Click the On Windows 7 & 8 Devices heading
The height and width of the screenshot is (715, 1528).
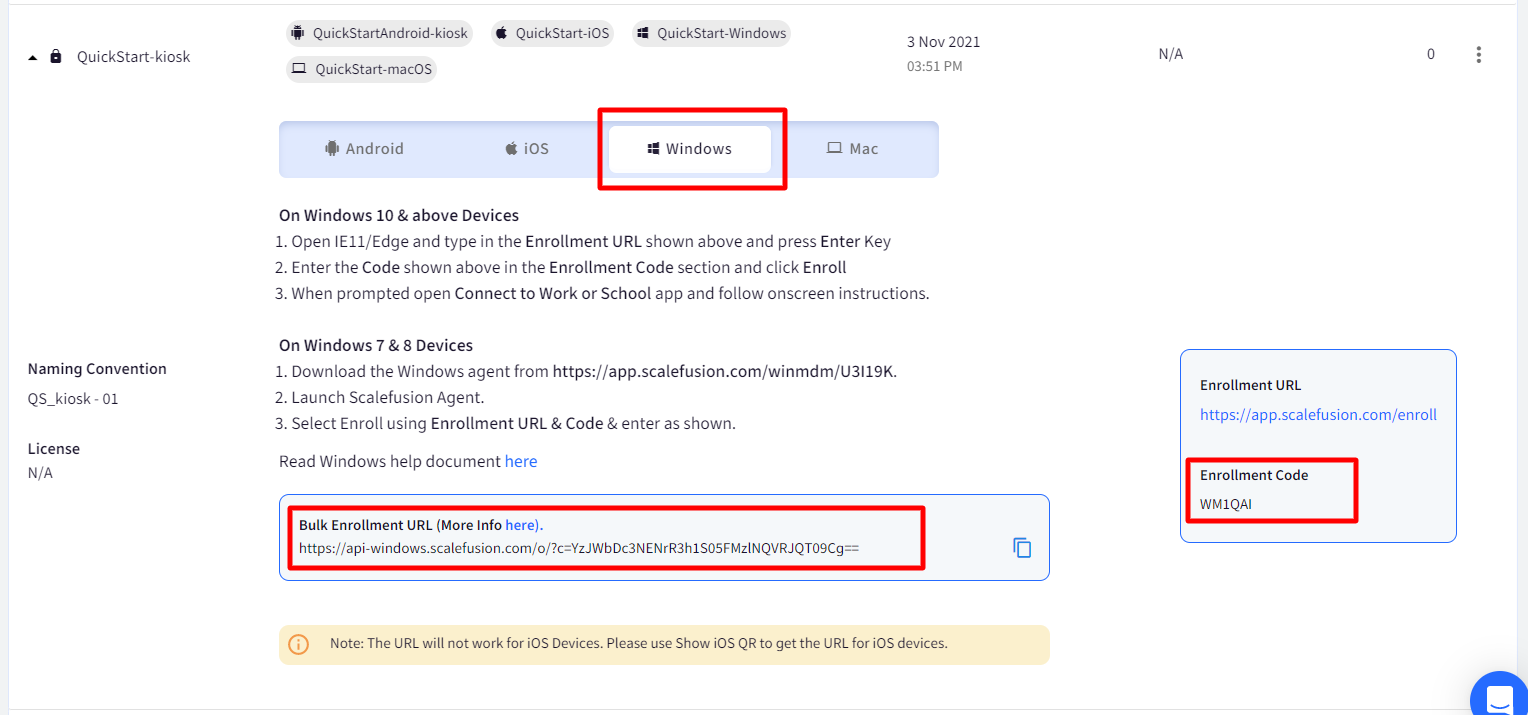(376, 346)
